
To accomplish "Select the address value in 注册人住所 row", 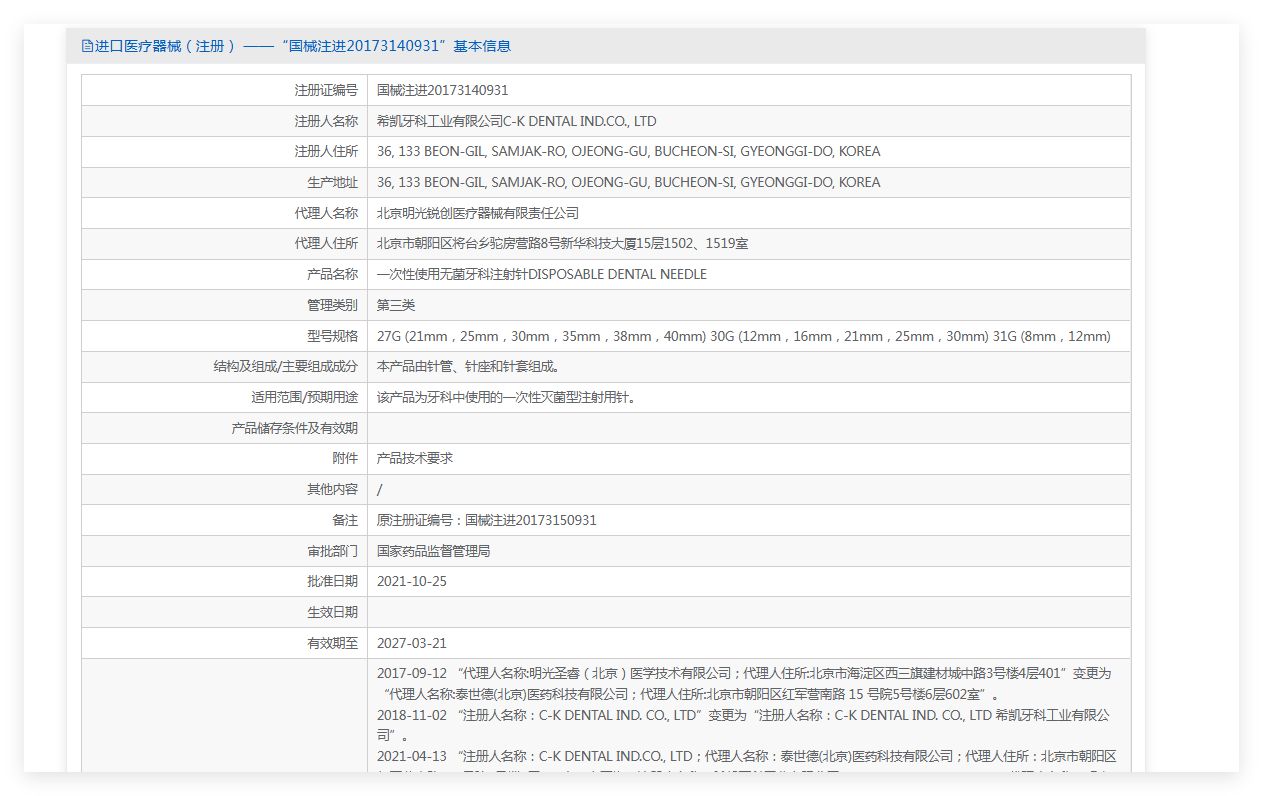I will click(x=628, y=152).
